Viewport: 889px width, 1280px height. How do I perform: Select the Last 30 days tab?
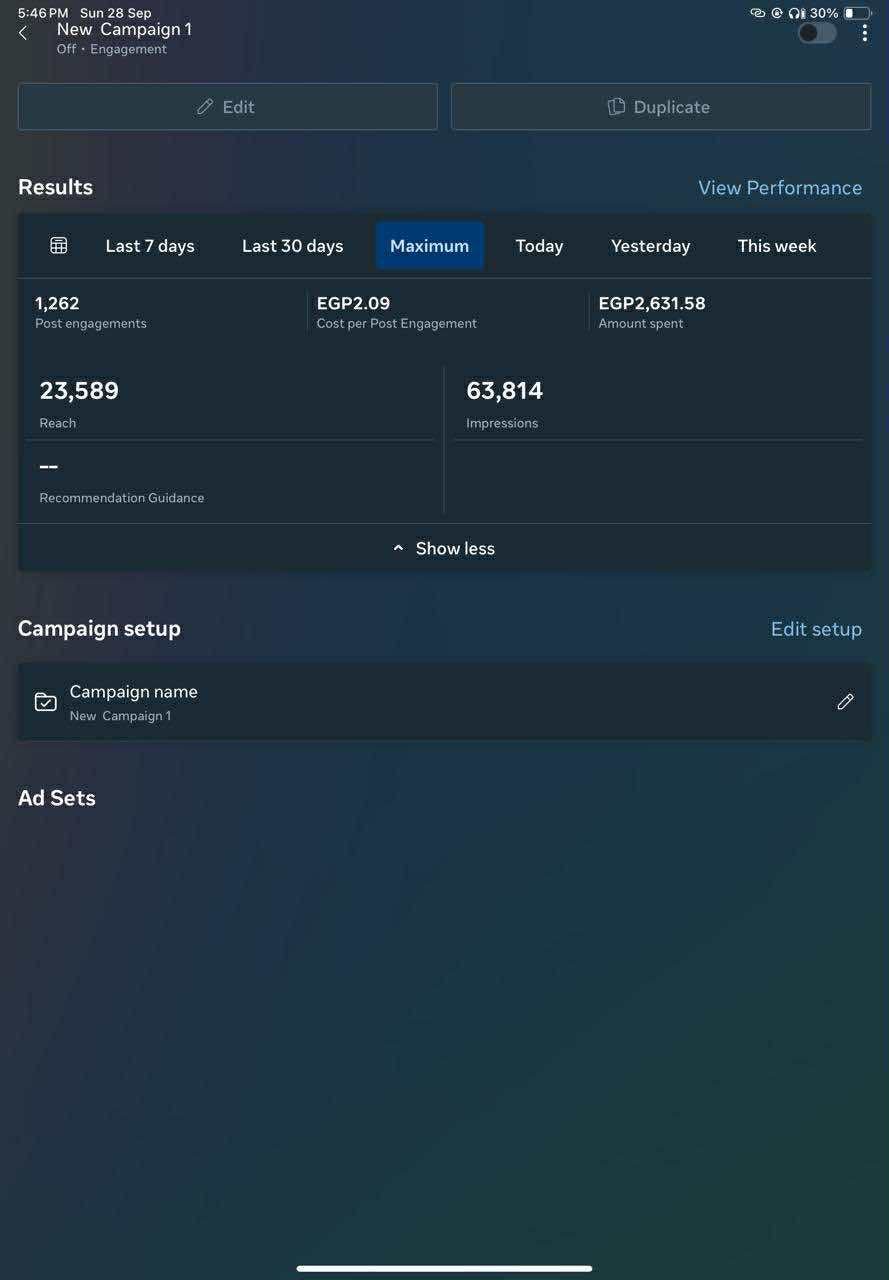(292, 246)
